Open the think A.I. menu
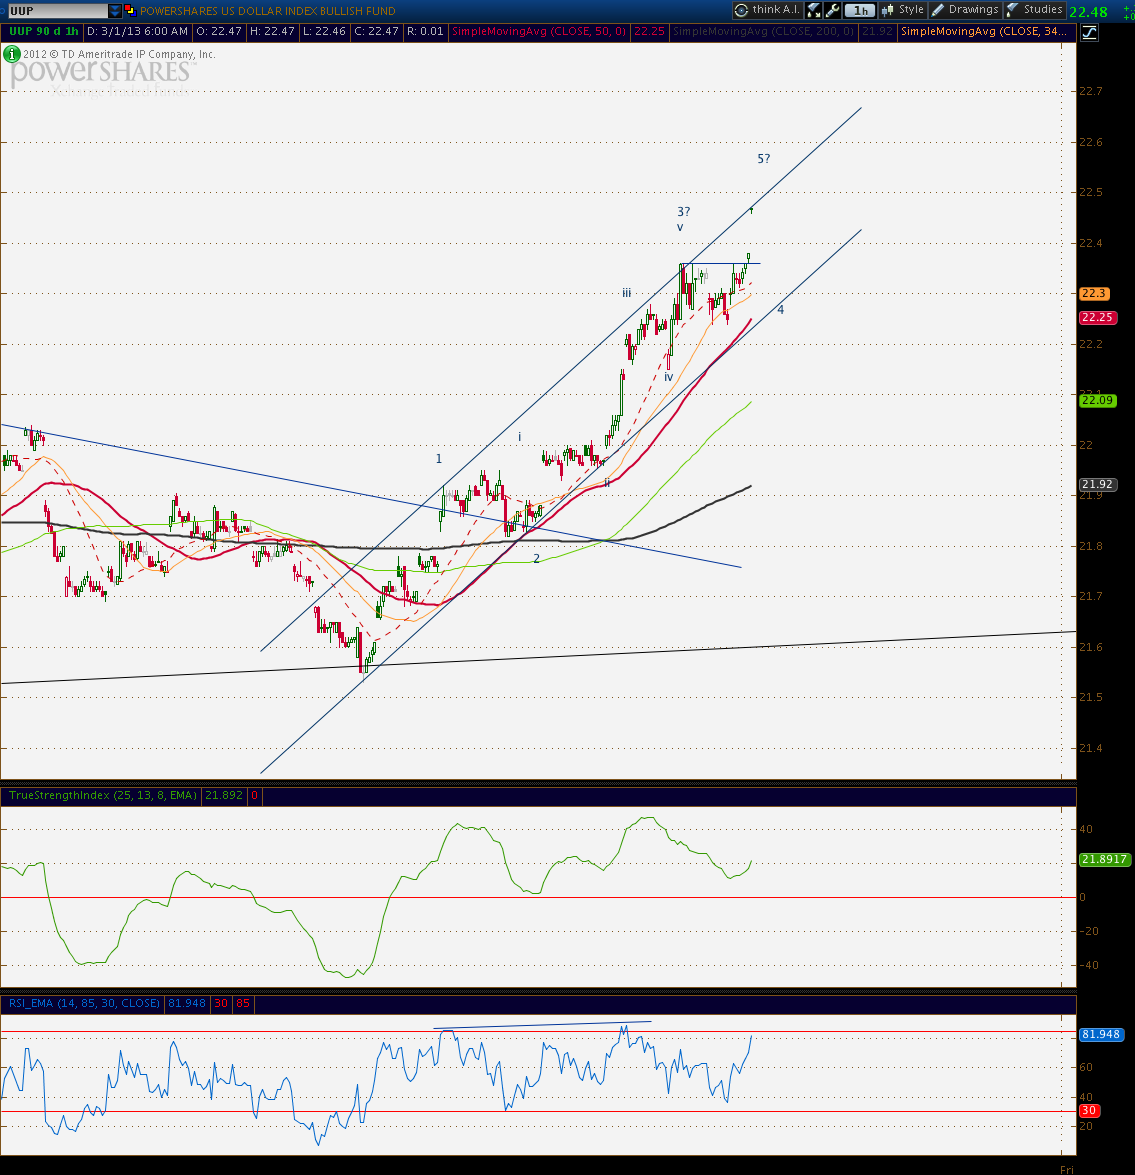This screenshot has height=1175, width=1135. point(766,10)
